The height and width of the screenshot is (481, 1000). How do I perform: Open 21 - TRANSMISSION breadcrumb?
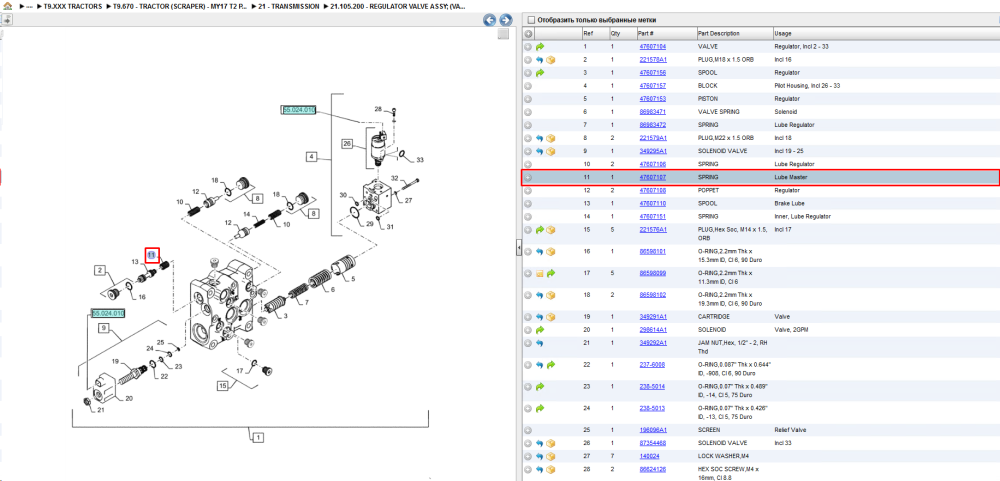click(x=289, y=6)
